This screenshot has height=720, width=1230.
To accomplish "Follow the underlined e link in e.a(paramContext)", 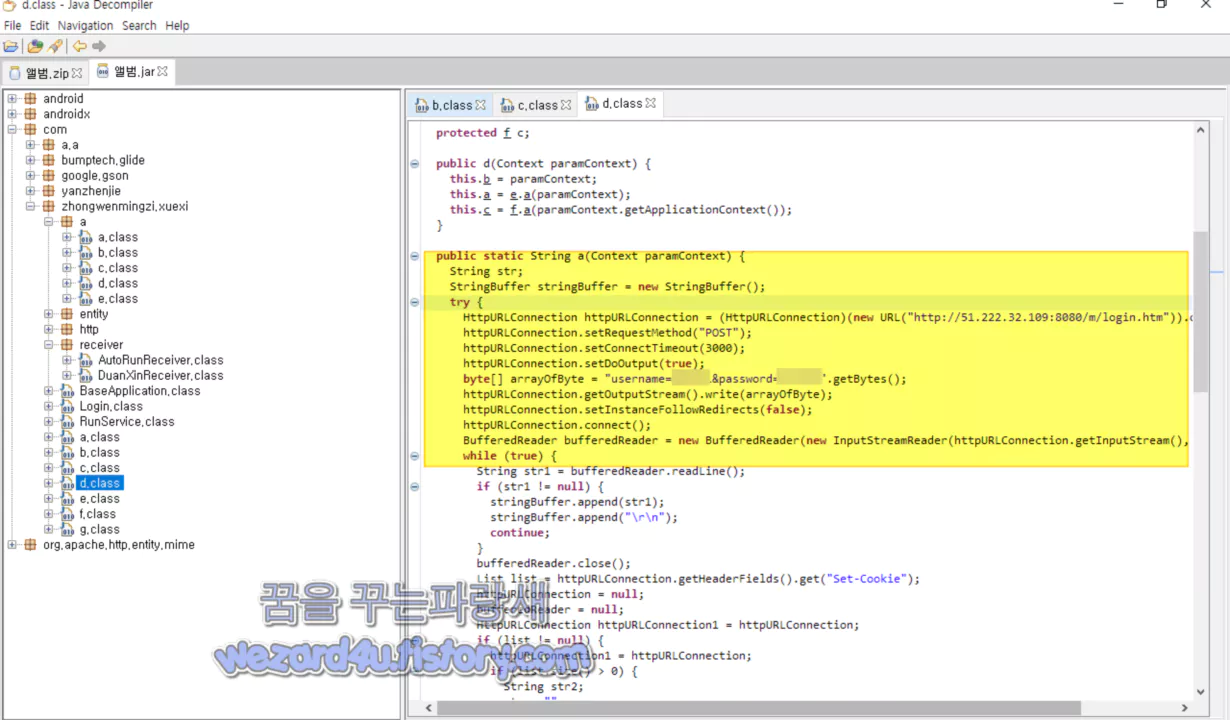I will 513,195.
